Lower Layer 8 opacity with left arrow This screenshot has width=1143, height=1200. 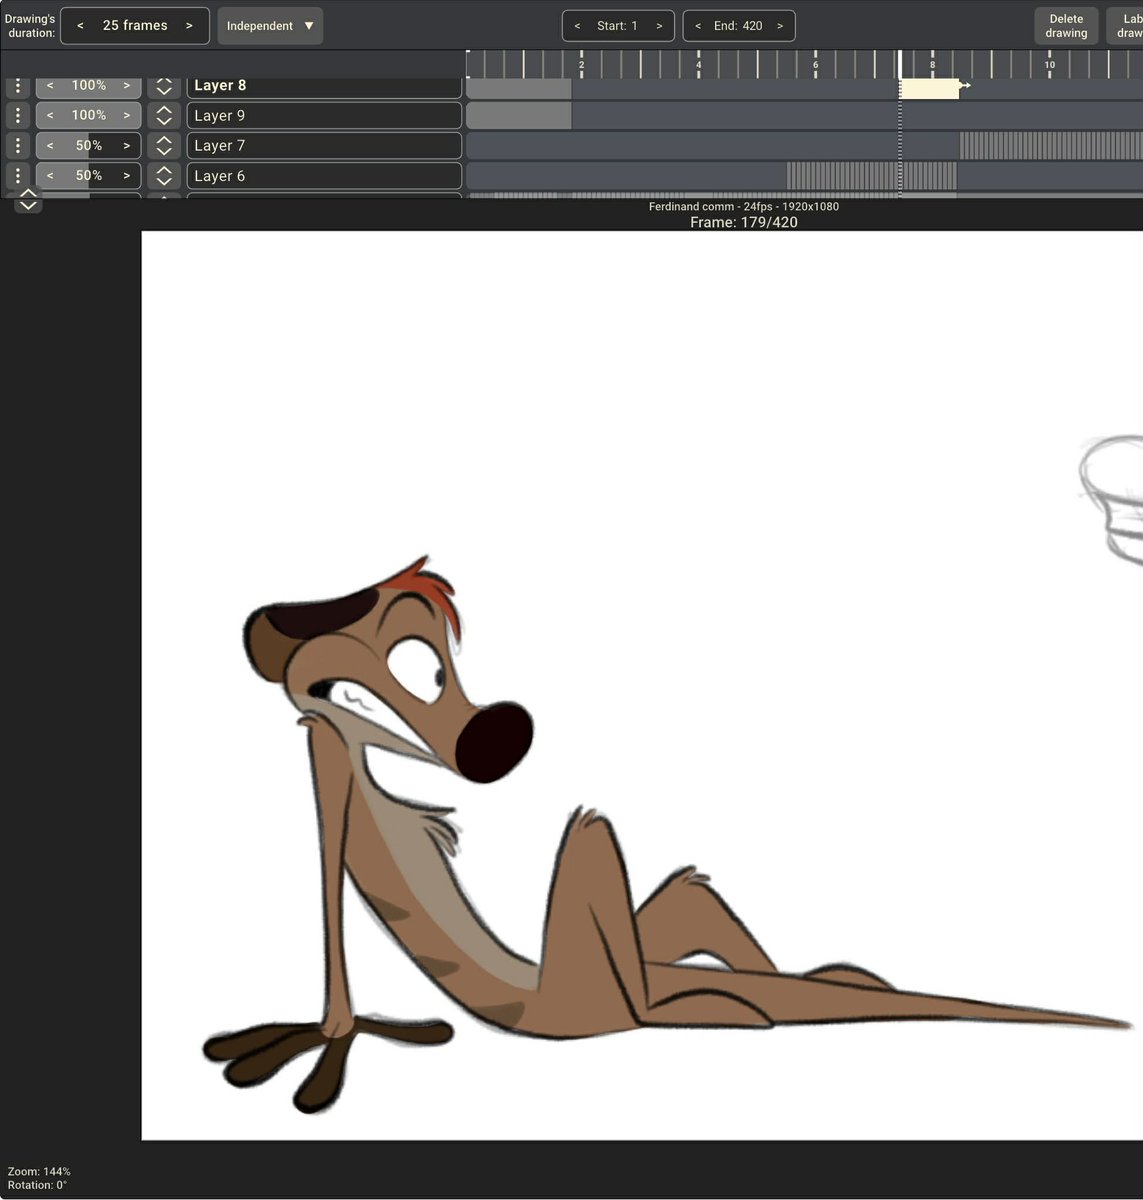pyautogui.click(x=50, y=86)
